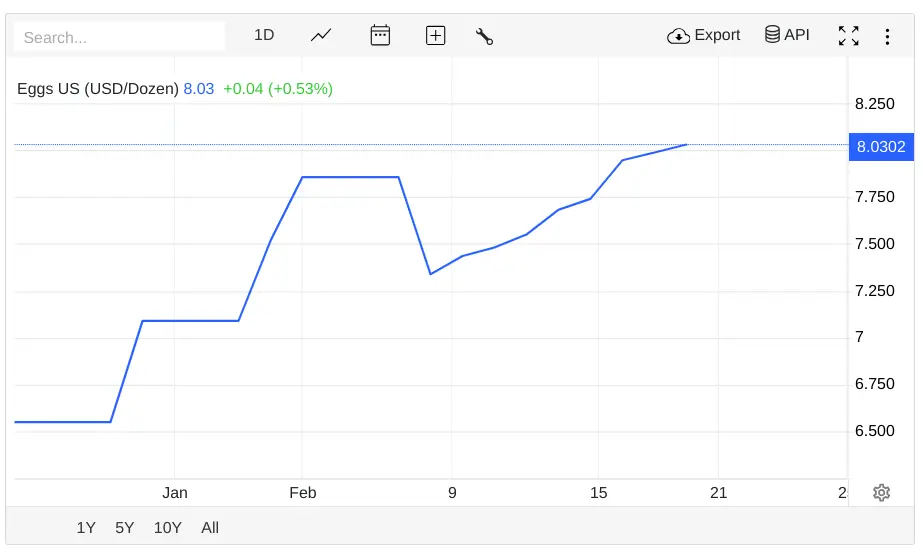Open the API database icon
Image resolution: width=923 pixels, height=560 pixels.
click(772, 35)
